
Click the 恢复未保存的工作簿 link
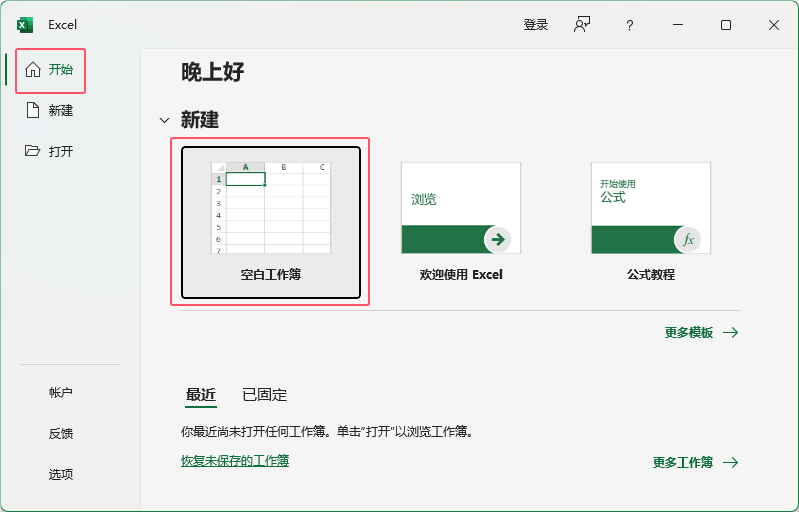(x=235, y=461)
